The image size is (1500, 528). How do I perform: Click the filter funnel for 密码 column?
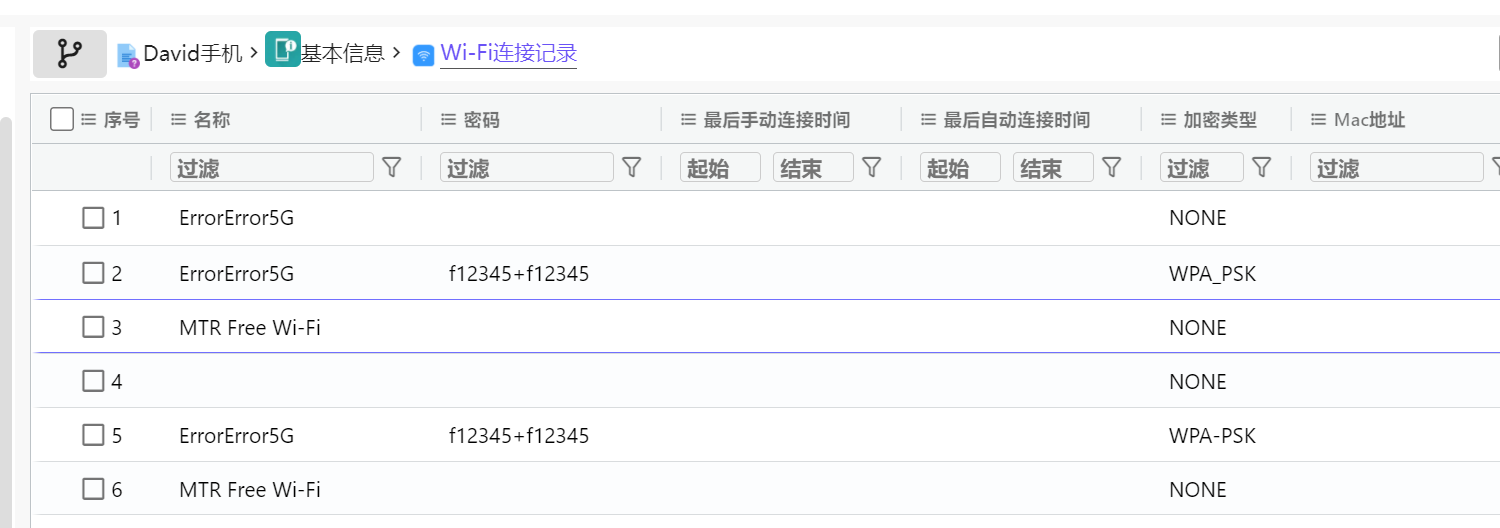click(631, 167)
